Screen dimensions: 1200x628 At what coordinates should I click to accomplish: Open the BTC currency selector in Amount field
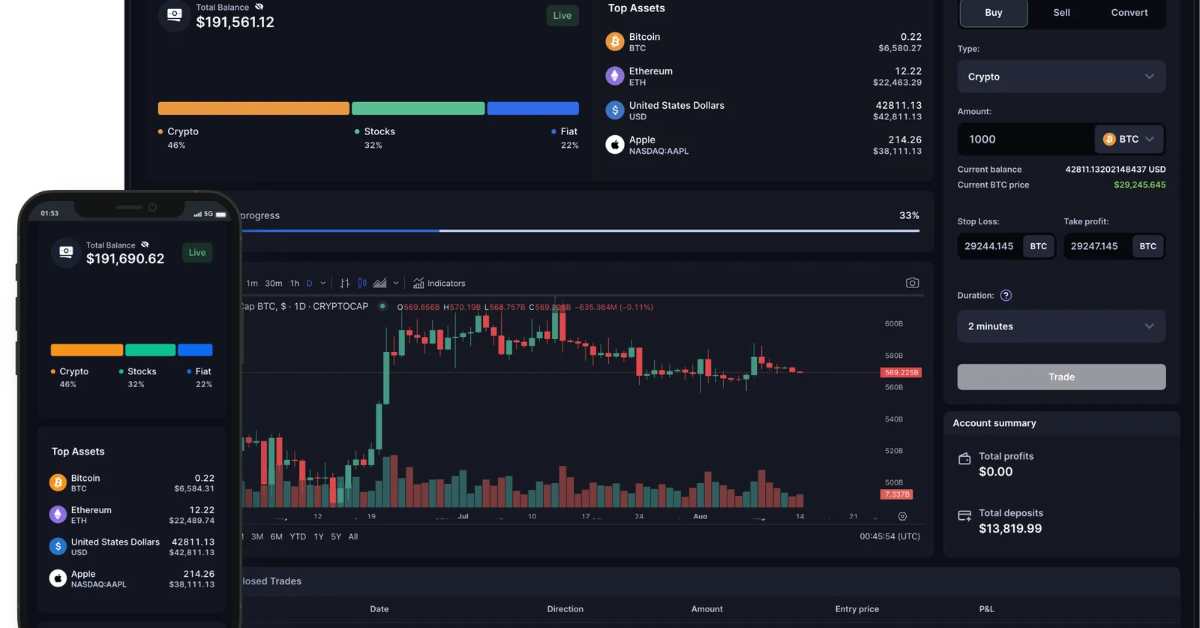pyautogui.click(x=1128, y=139)
